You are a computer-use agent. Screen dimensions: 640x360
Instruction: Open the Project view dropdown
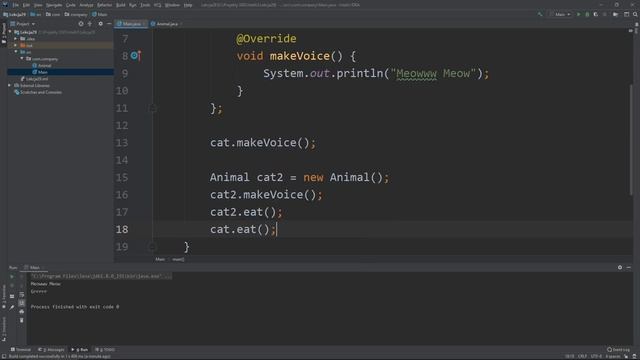(23, 24)
